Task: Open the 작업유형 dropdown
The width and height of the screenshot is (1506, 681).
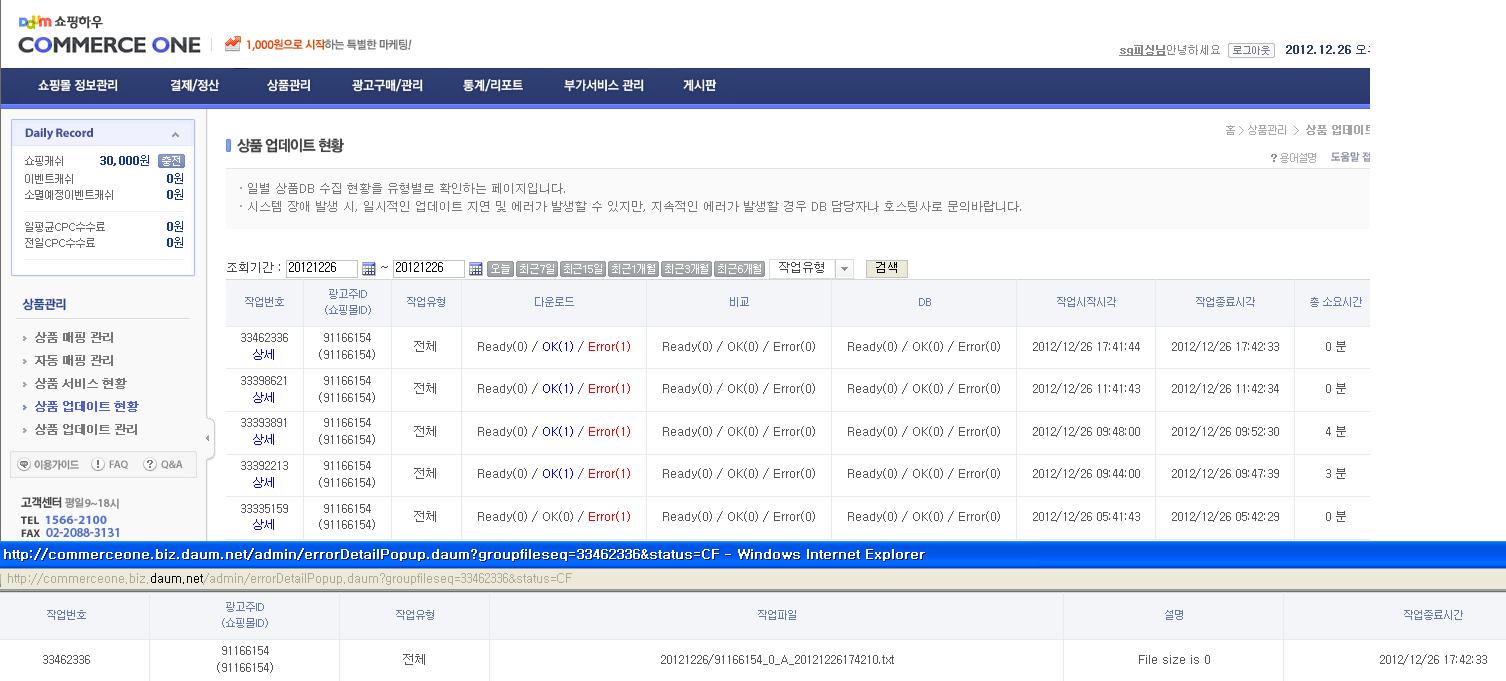Action: click(x=844, y=269)
